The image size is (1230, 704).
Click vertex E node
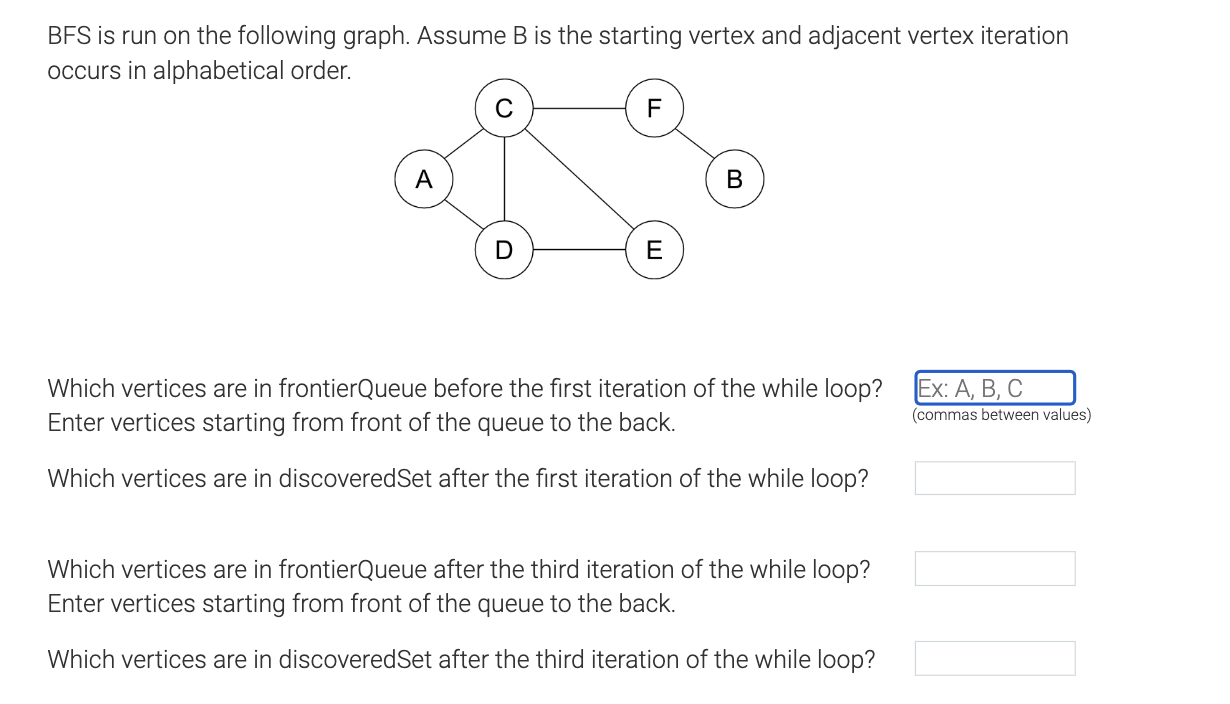pos(654,250)
